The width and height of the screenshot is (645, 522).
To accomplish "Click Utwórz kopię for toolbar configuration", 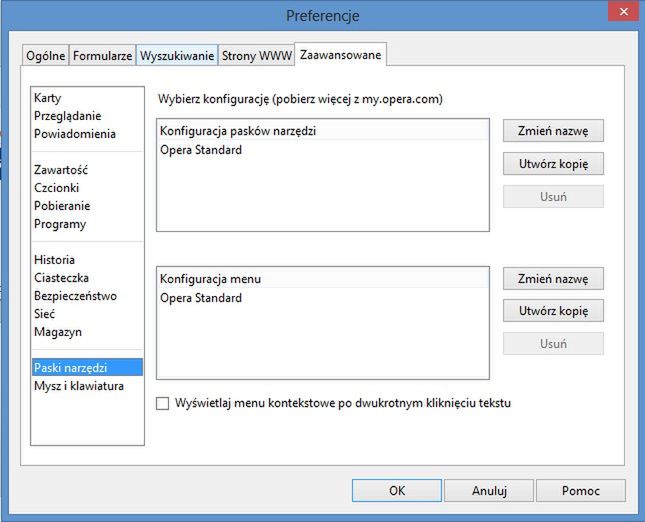I will pyautogui.click(x=553, y=164).
